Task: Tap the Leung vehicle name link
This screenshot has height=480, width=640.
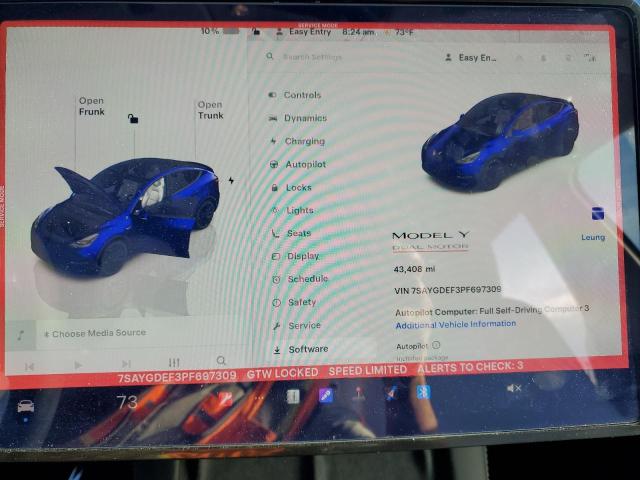Action: (593, 237)
